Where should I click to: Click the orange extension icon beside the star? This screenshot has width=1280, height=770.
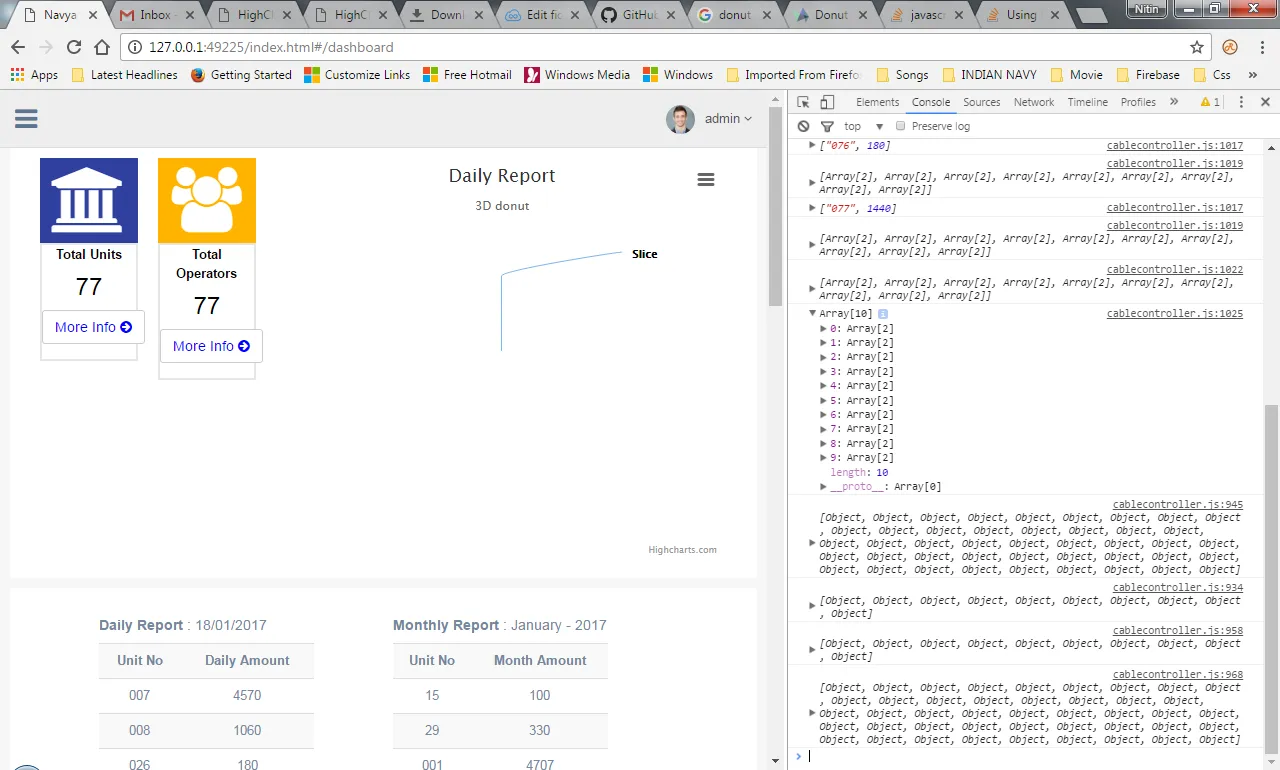point(1230,47)
